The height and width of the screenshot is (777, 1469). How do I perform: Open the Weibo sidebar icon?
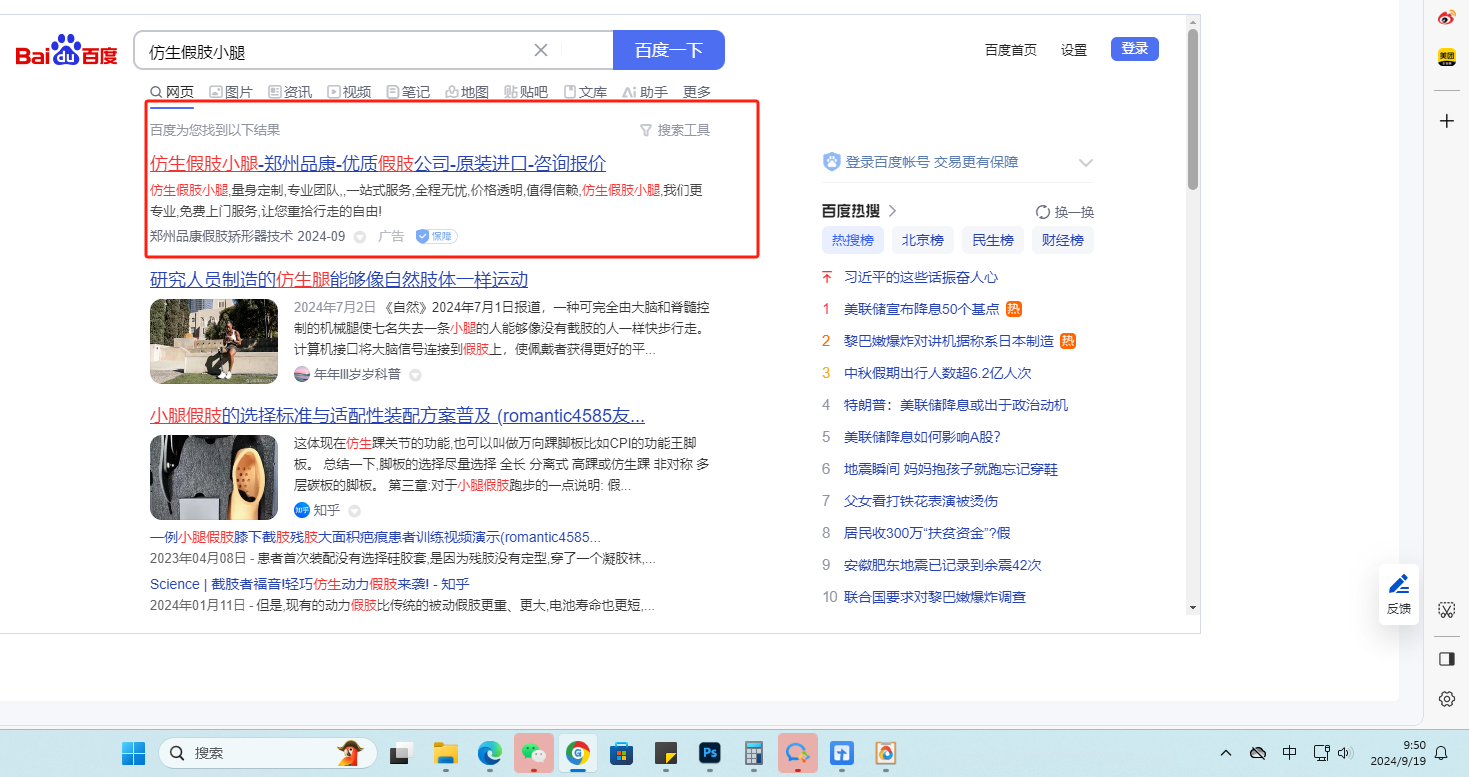coord(1446,17)
